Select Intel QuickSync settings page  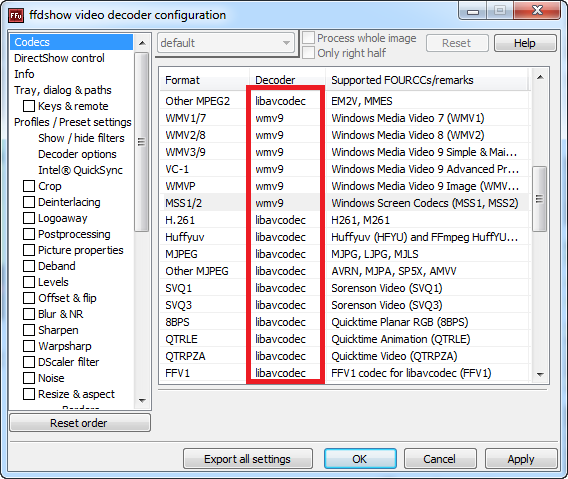80,170
